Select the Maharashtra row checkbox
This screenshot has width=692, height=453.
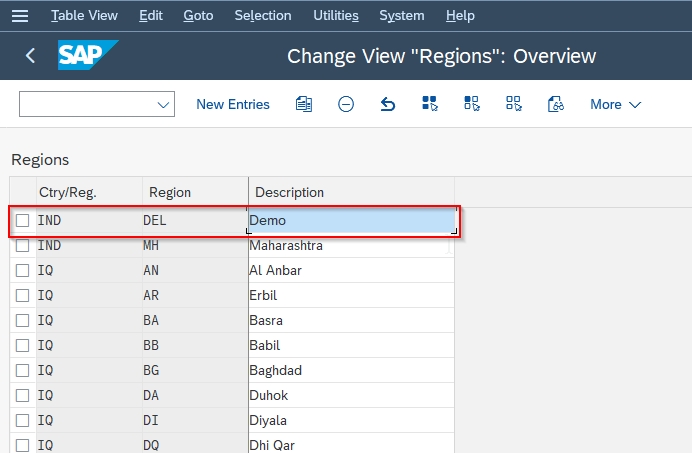[23, 245]
